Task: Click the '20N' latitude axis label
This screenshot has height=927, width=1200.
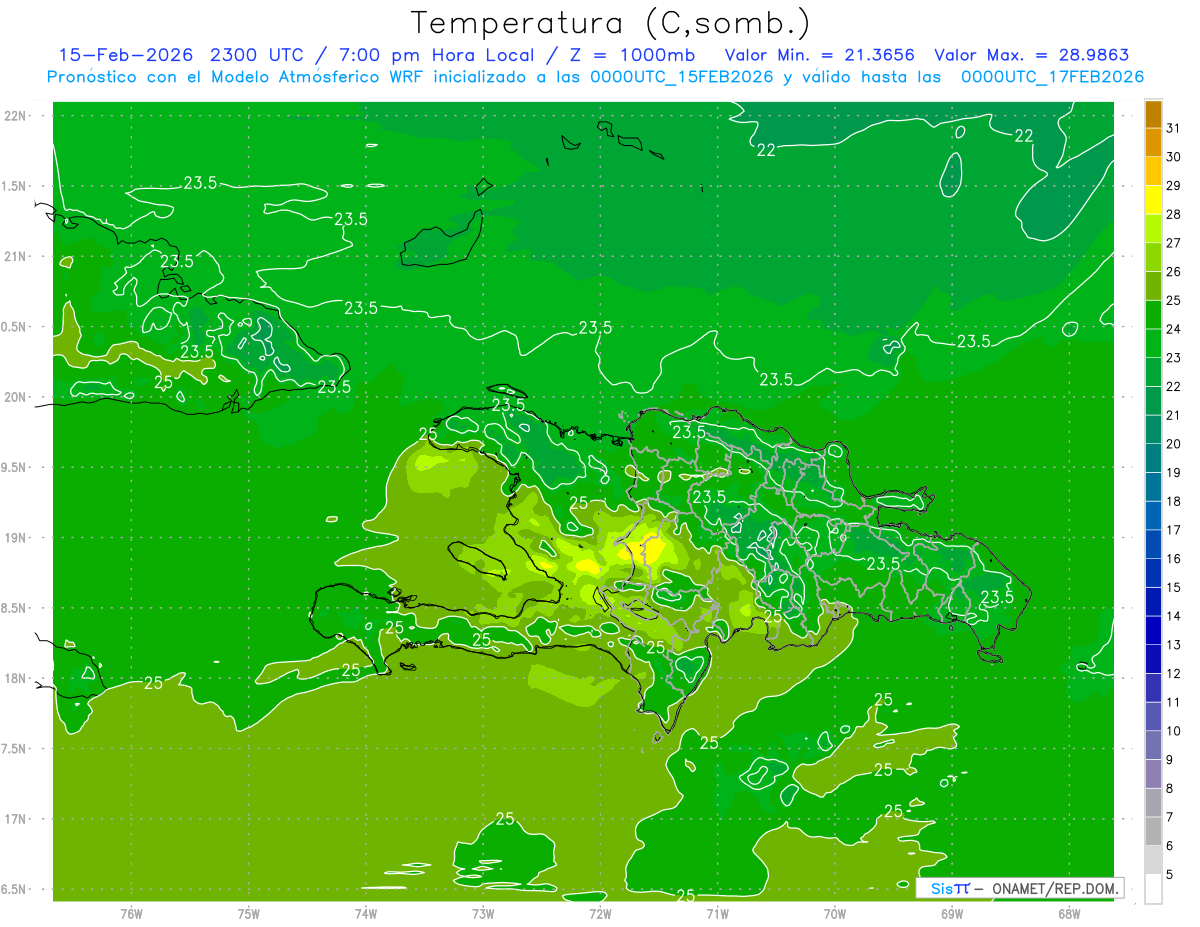Action: point(15,398)
